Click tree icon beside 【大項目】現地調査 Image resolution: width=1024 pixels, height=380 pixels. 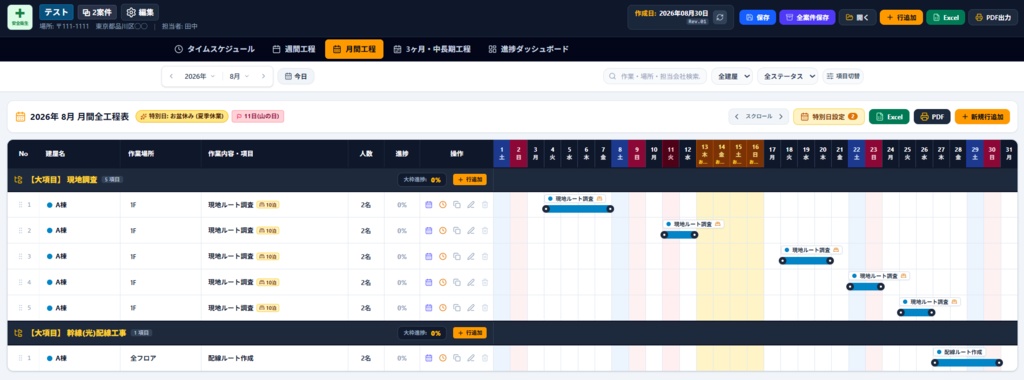pyautogui.click(x=19, y=180)
